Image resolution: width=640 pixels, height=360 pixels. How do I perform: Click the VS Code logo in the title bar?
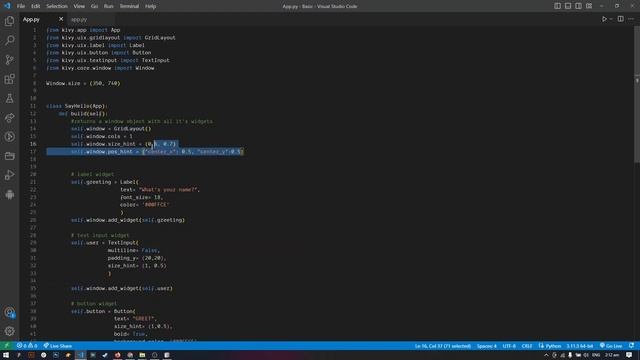(7, 6)
